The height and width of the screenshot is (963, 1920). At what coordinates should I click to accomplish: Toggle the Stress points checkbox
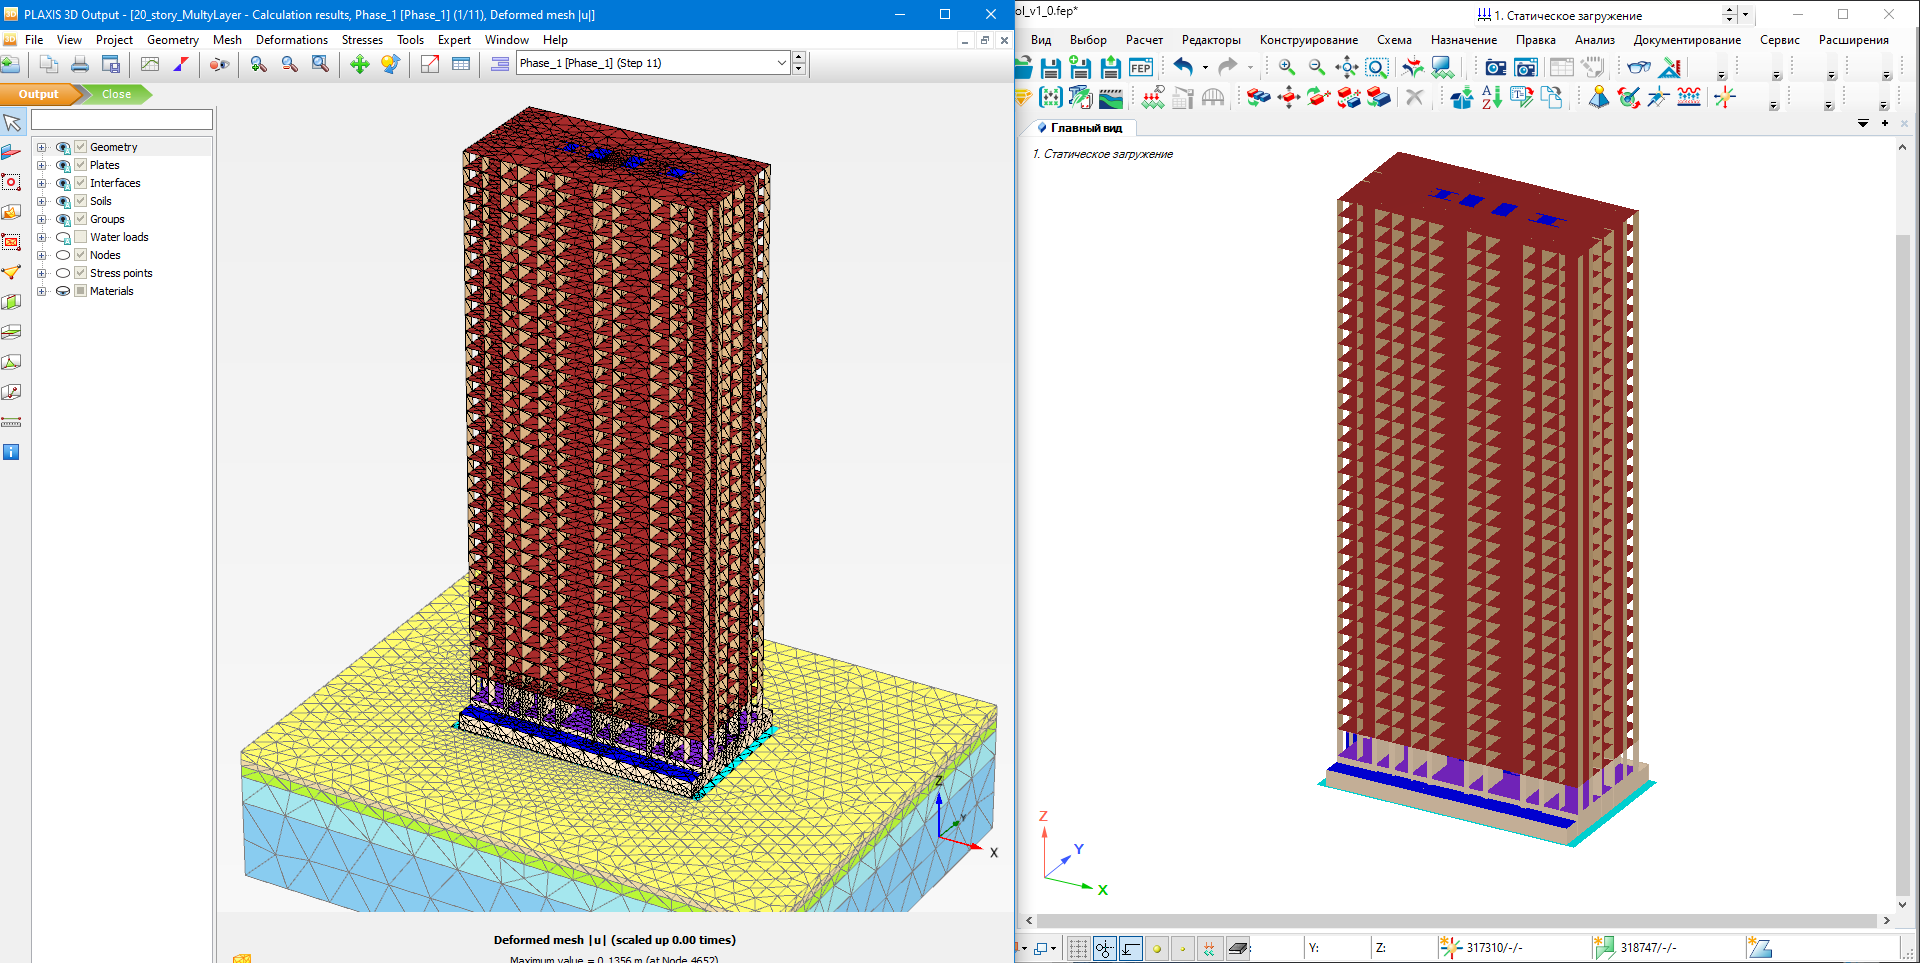click(x=81, y=273)
